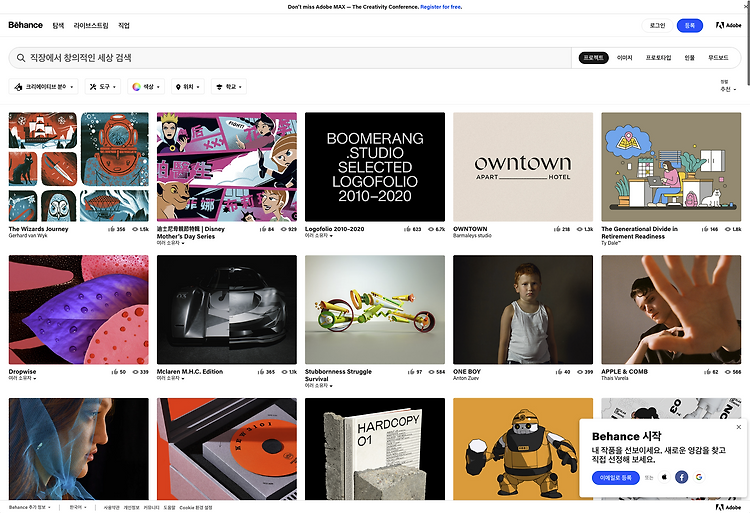Screen dimensions: 750x513
Task: Open Gerhard van Wyk author link
Action: (x=28, y=236)
